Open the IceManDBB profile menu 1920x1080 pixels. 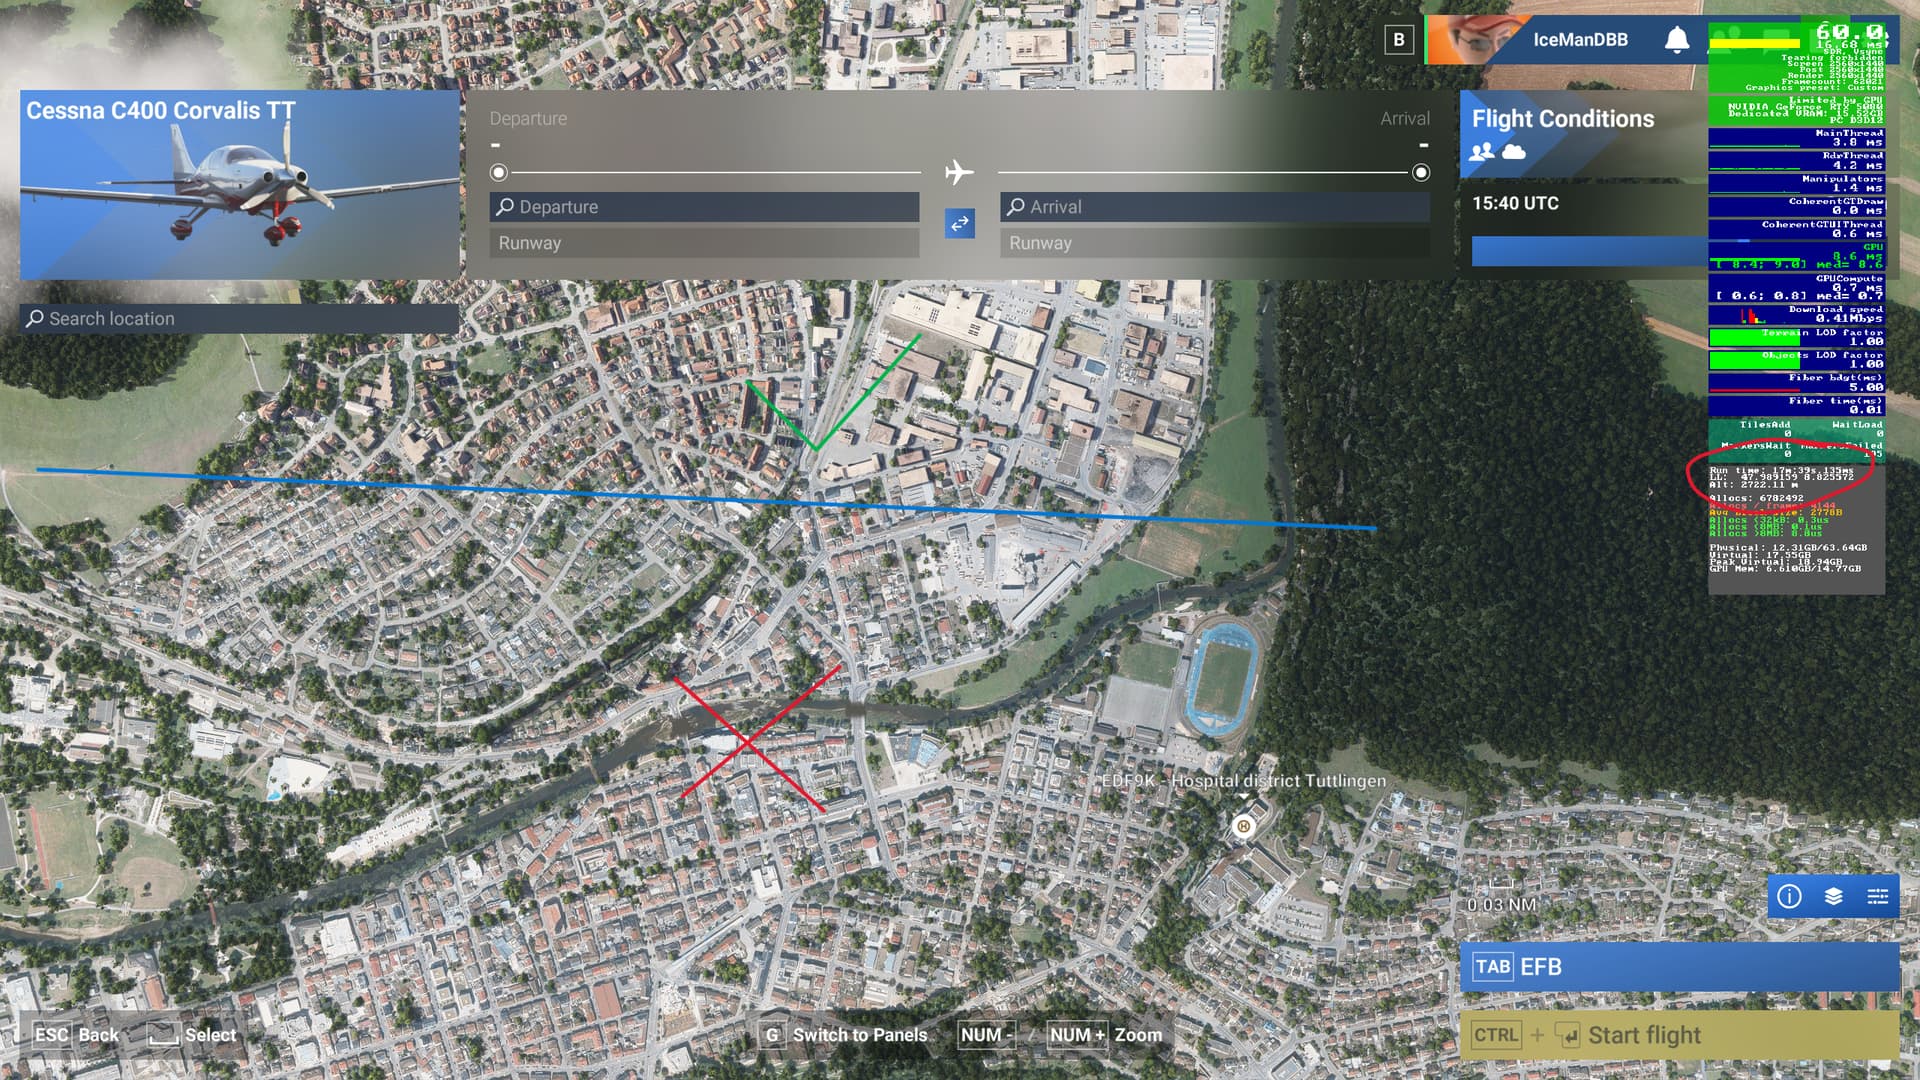point(1580,40)
